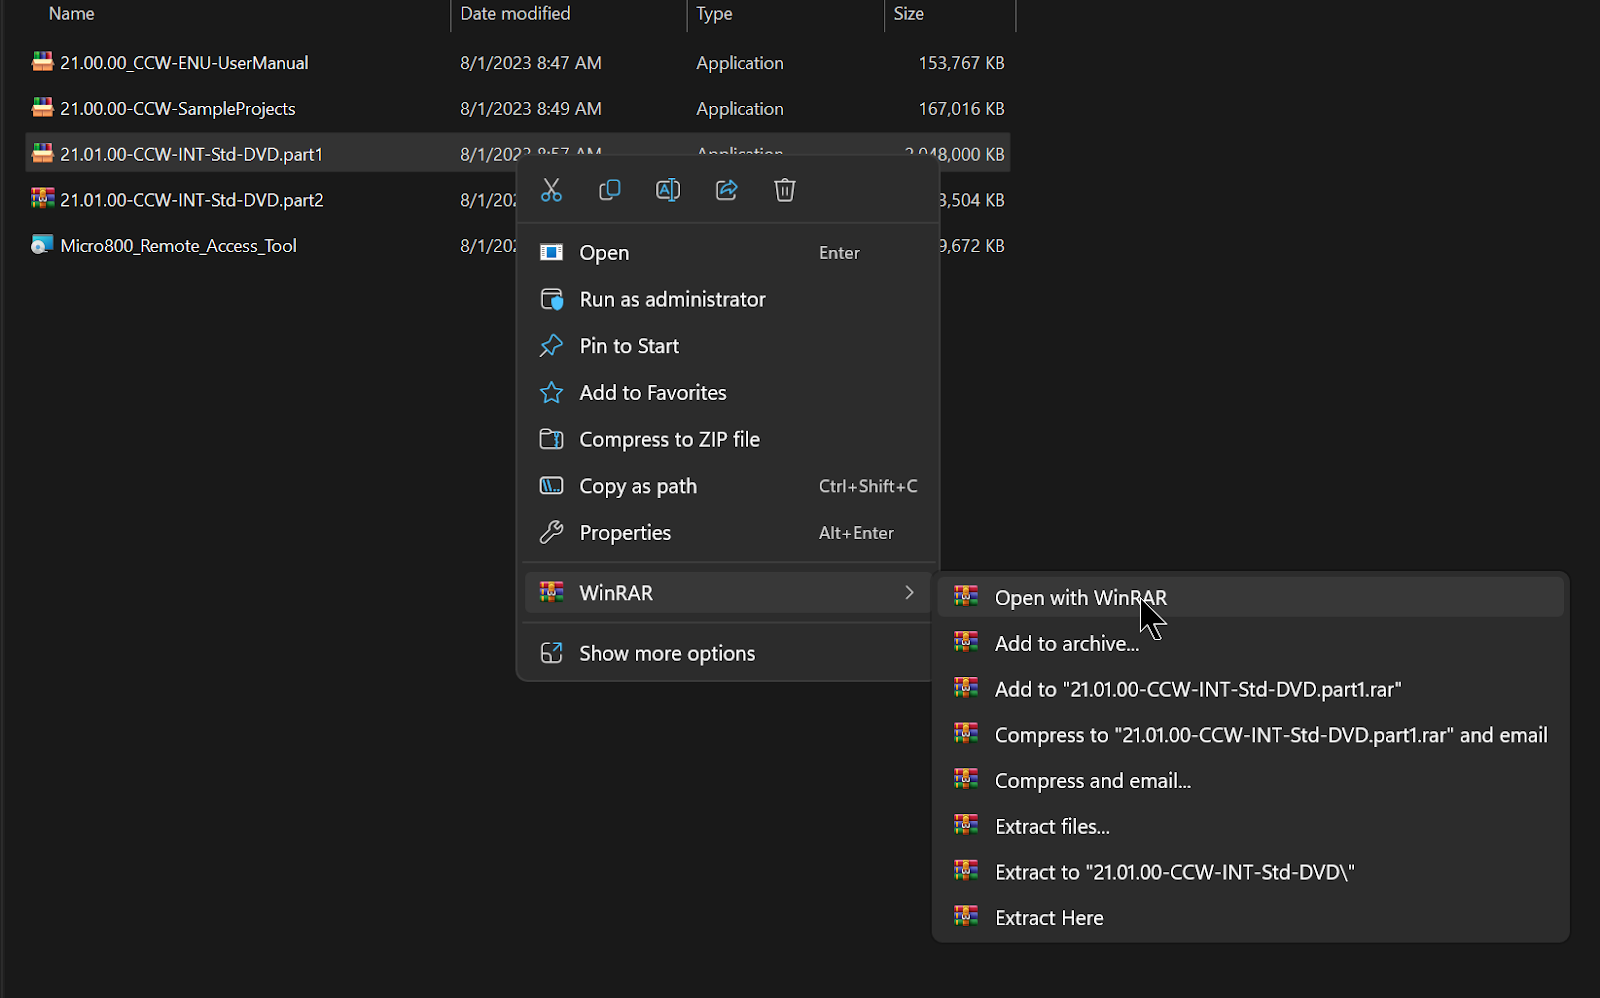The height and width of the screenshot is (998, 1600).
Task: Sort by Date modified column header
Action: (515, 14)
